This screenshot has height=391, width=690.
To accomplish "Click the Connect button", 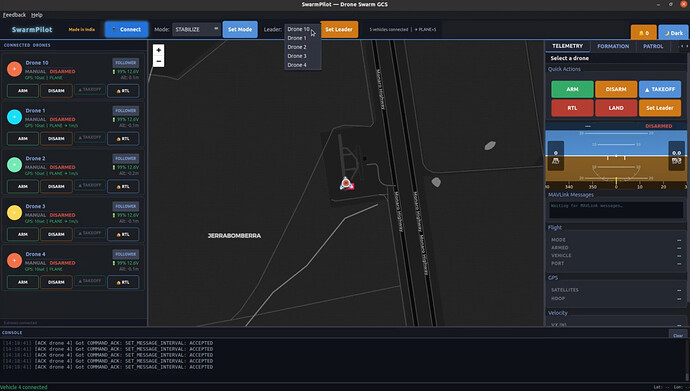I will tap(126, 29).
